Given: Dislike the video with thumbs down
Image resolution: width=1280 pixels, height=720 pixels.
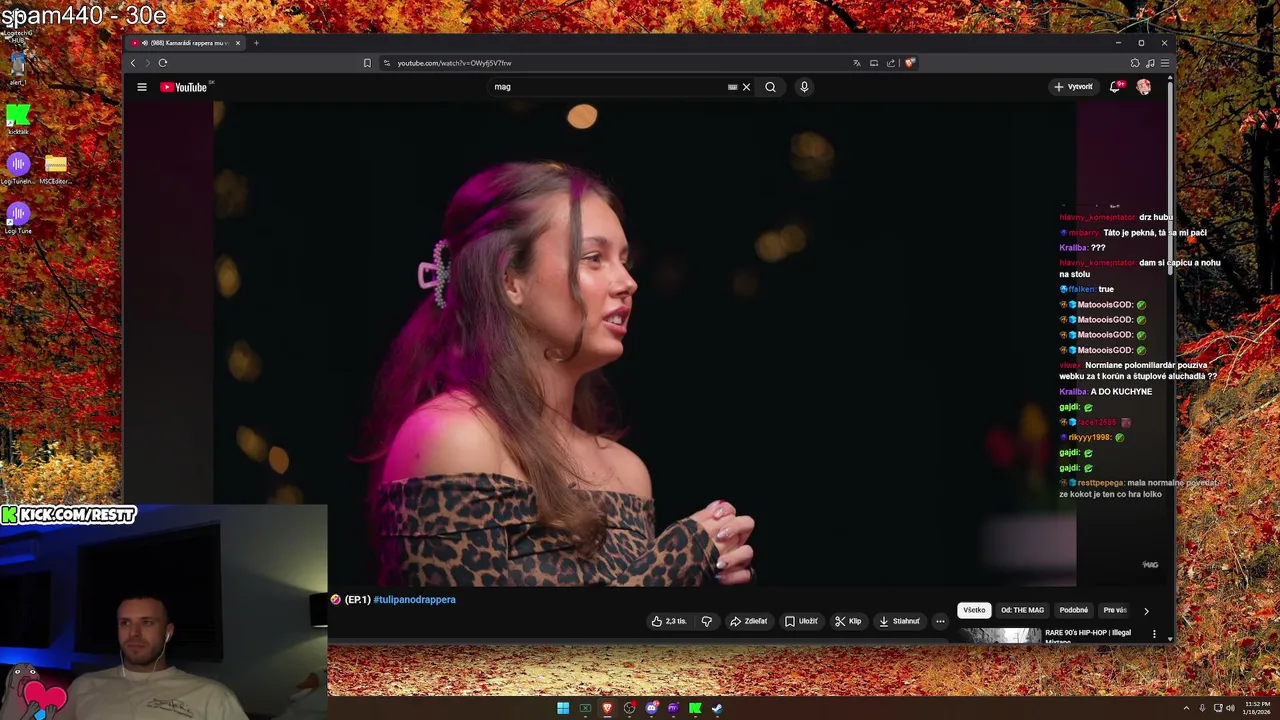Looking at the screenshot, I should point(706,621).
